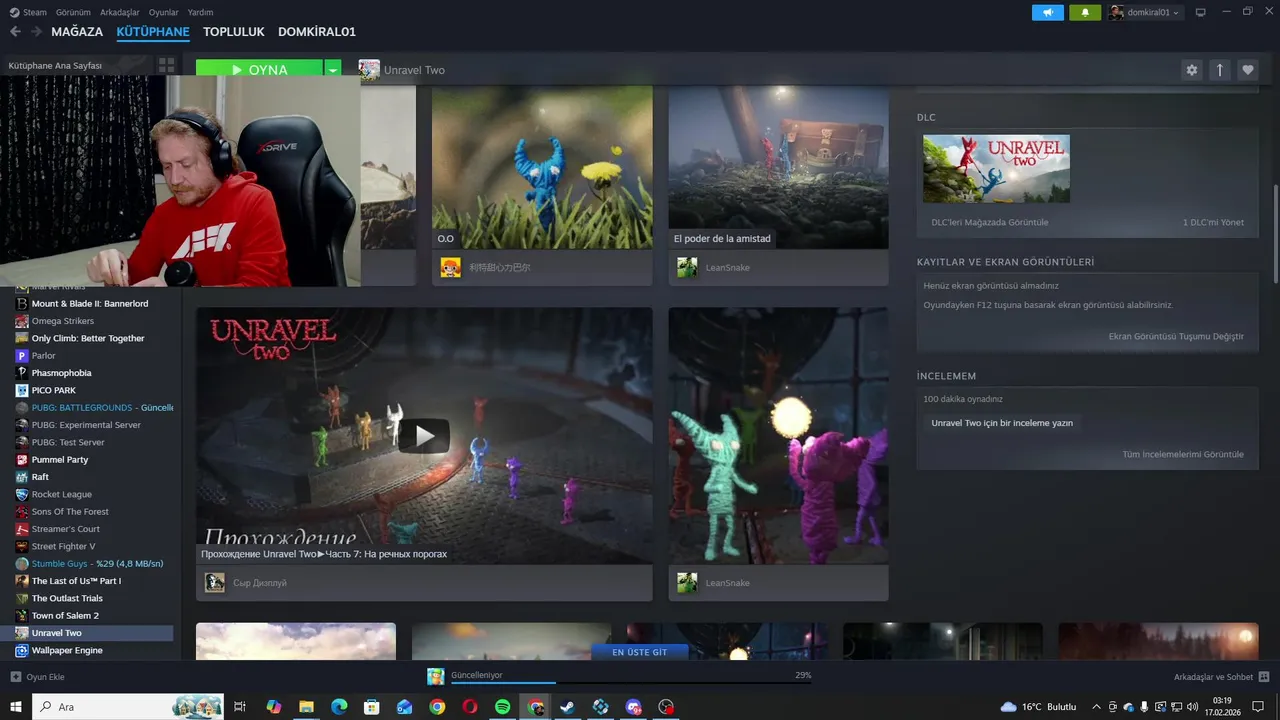Open the Yardım menu

tap(200, 12)
